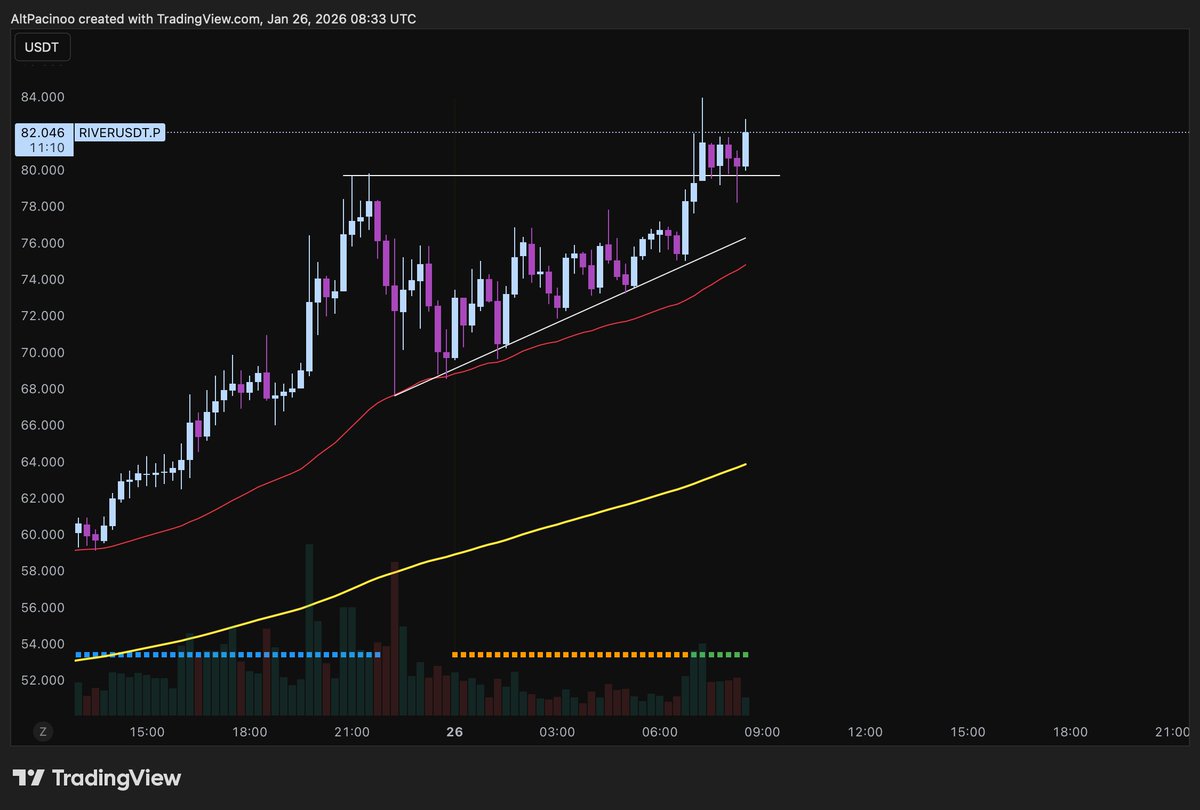1200x810 pixels.
Task: Click the green dotted indicator segment
Action: click(720, 654)
